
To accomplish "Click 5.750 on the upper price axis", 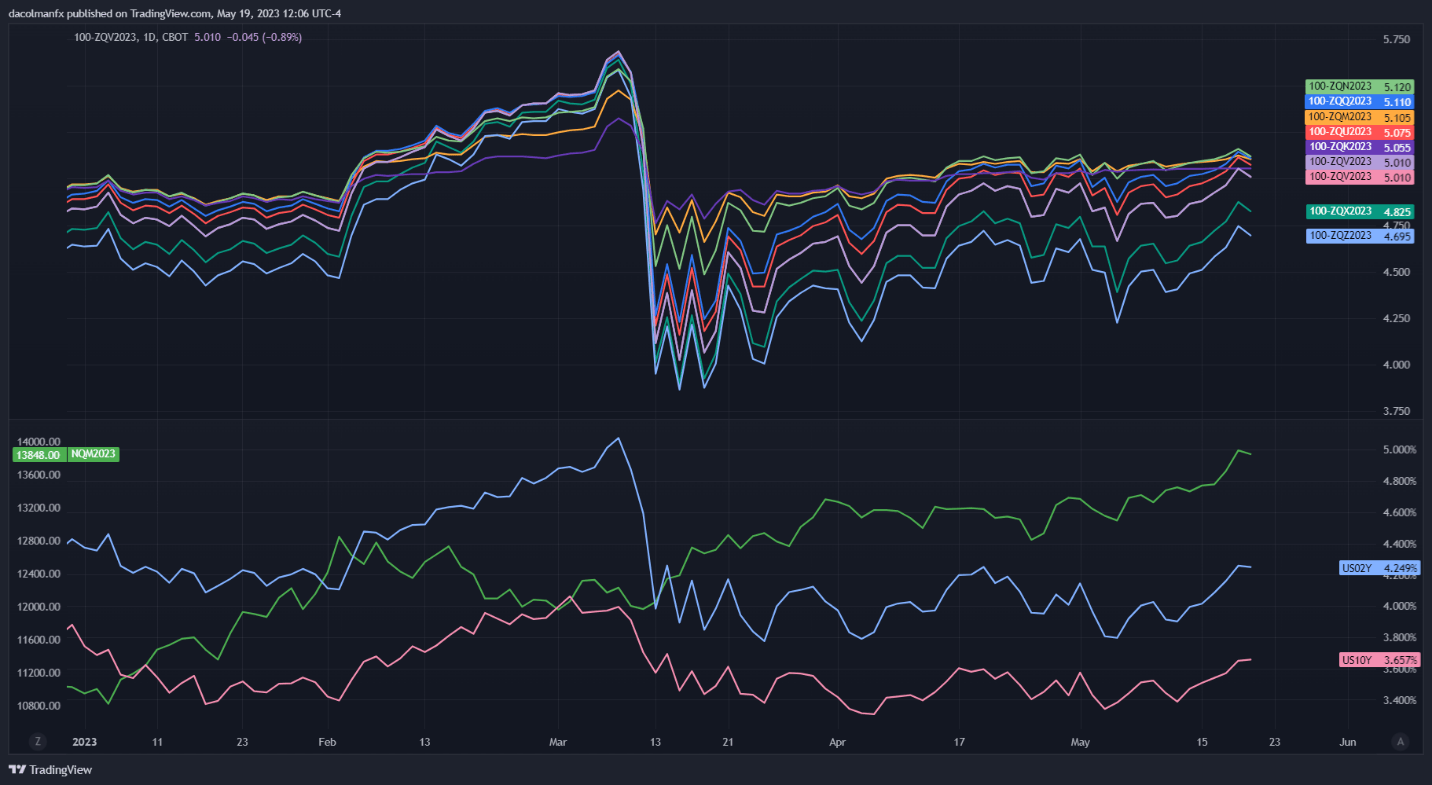I will click(1395, 40).
